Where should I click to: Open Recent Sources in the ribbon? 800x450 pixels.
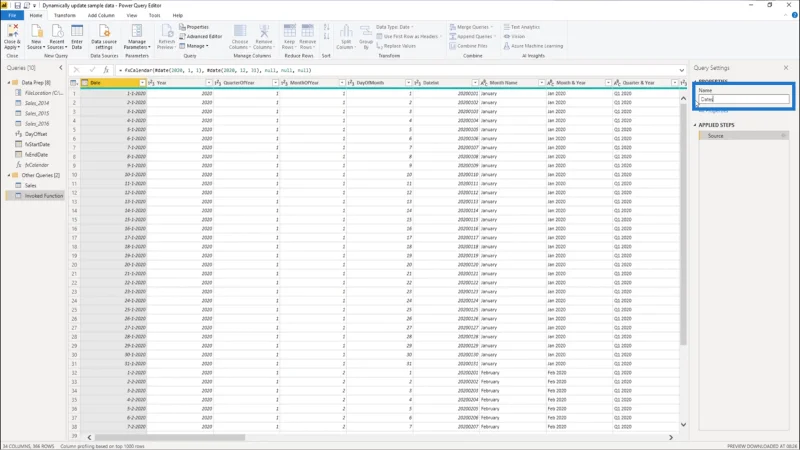(x=57, y=37)
